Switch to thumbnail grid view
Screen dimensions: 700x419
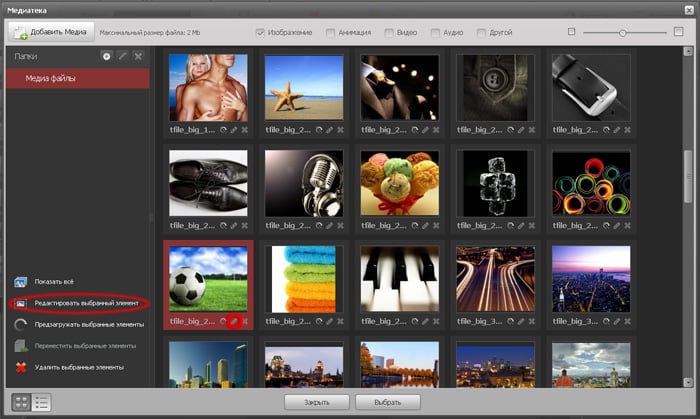click(21, 402)
